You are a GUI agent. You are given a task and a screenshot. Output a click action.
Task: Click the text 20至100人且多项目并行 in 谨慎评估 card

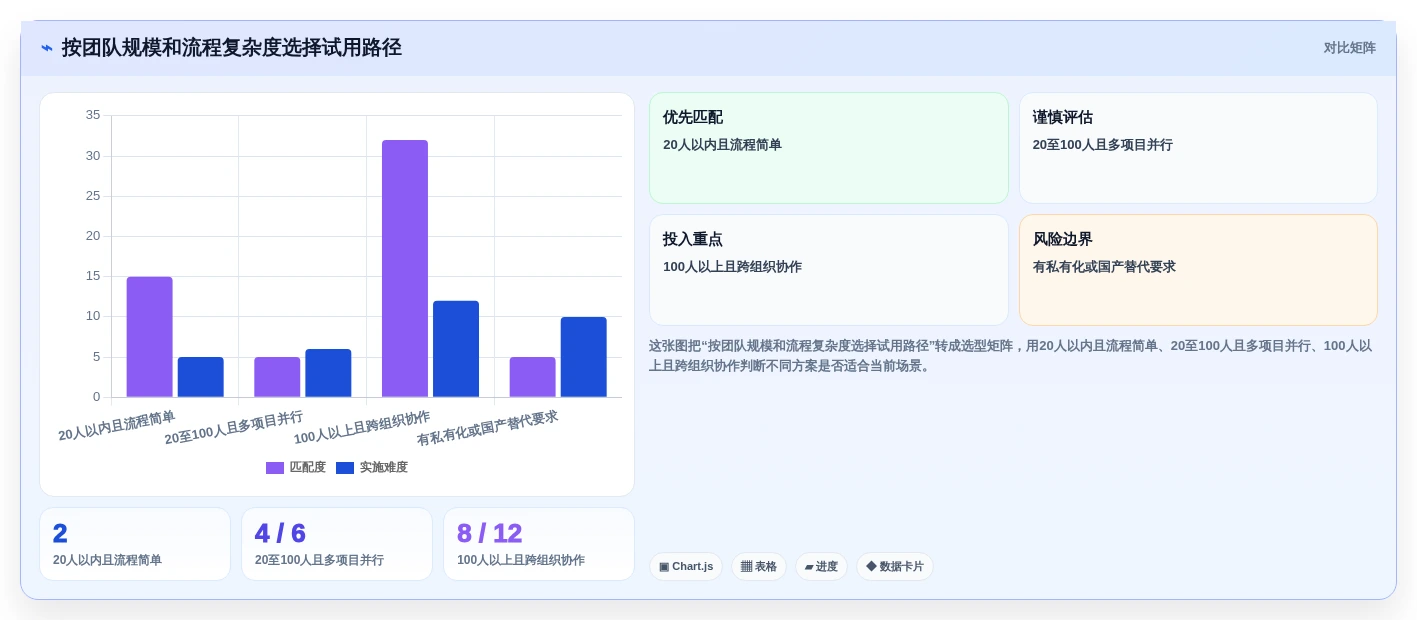(x=1103, y=145)
